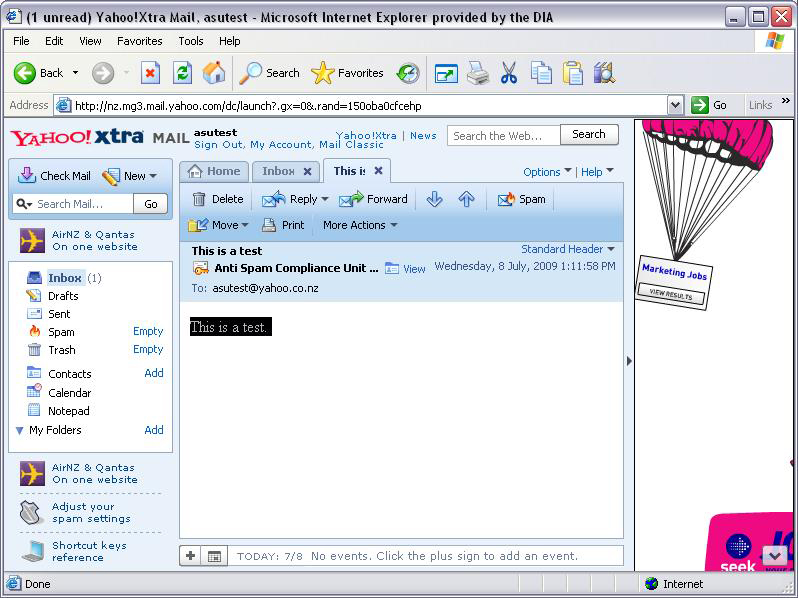Open the Drafts folder
Screen dimensions: 798x598
click(x=63, y=296)
